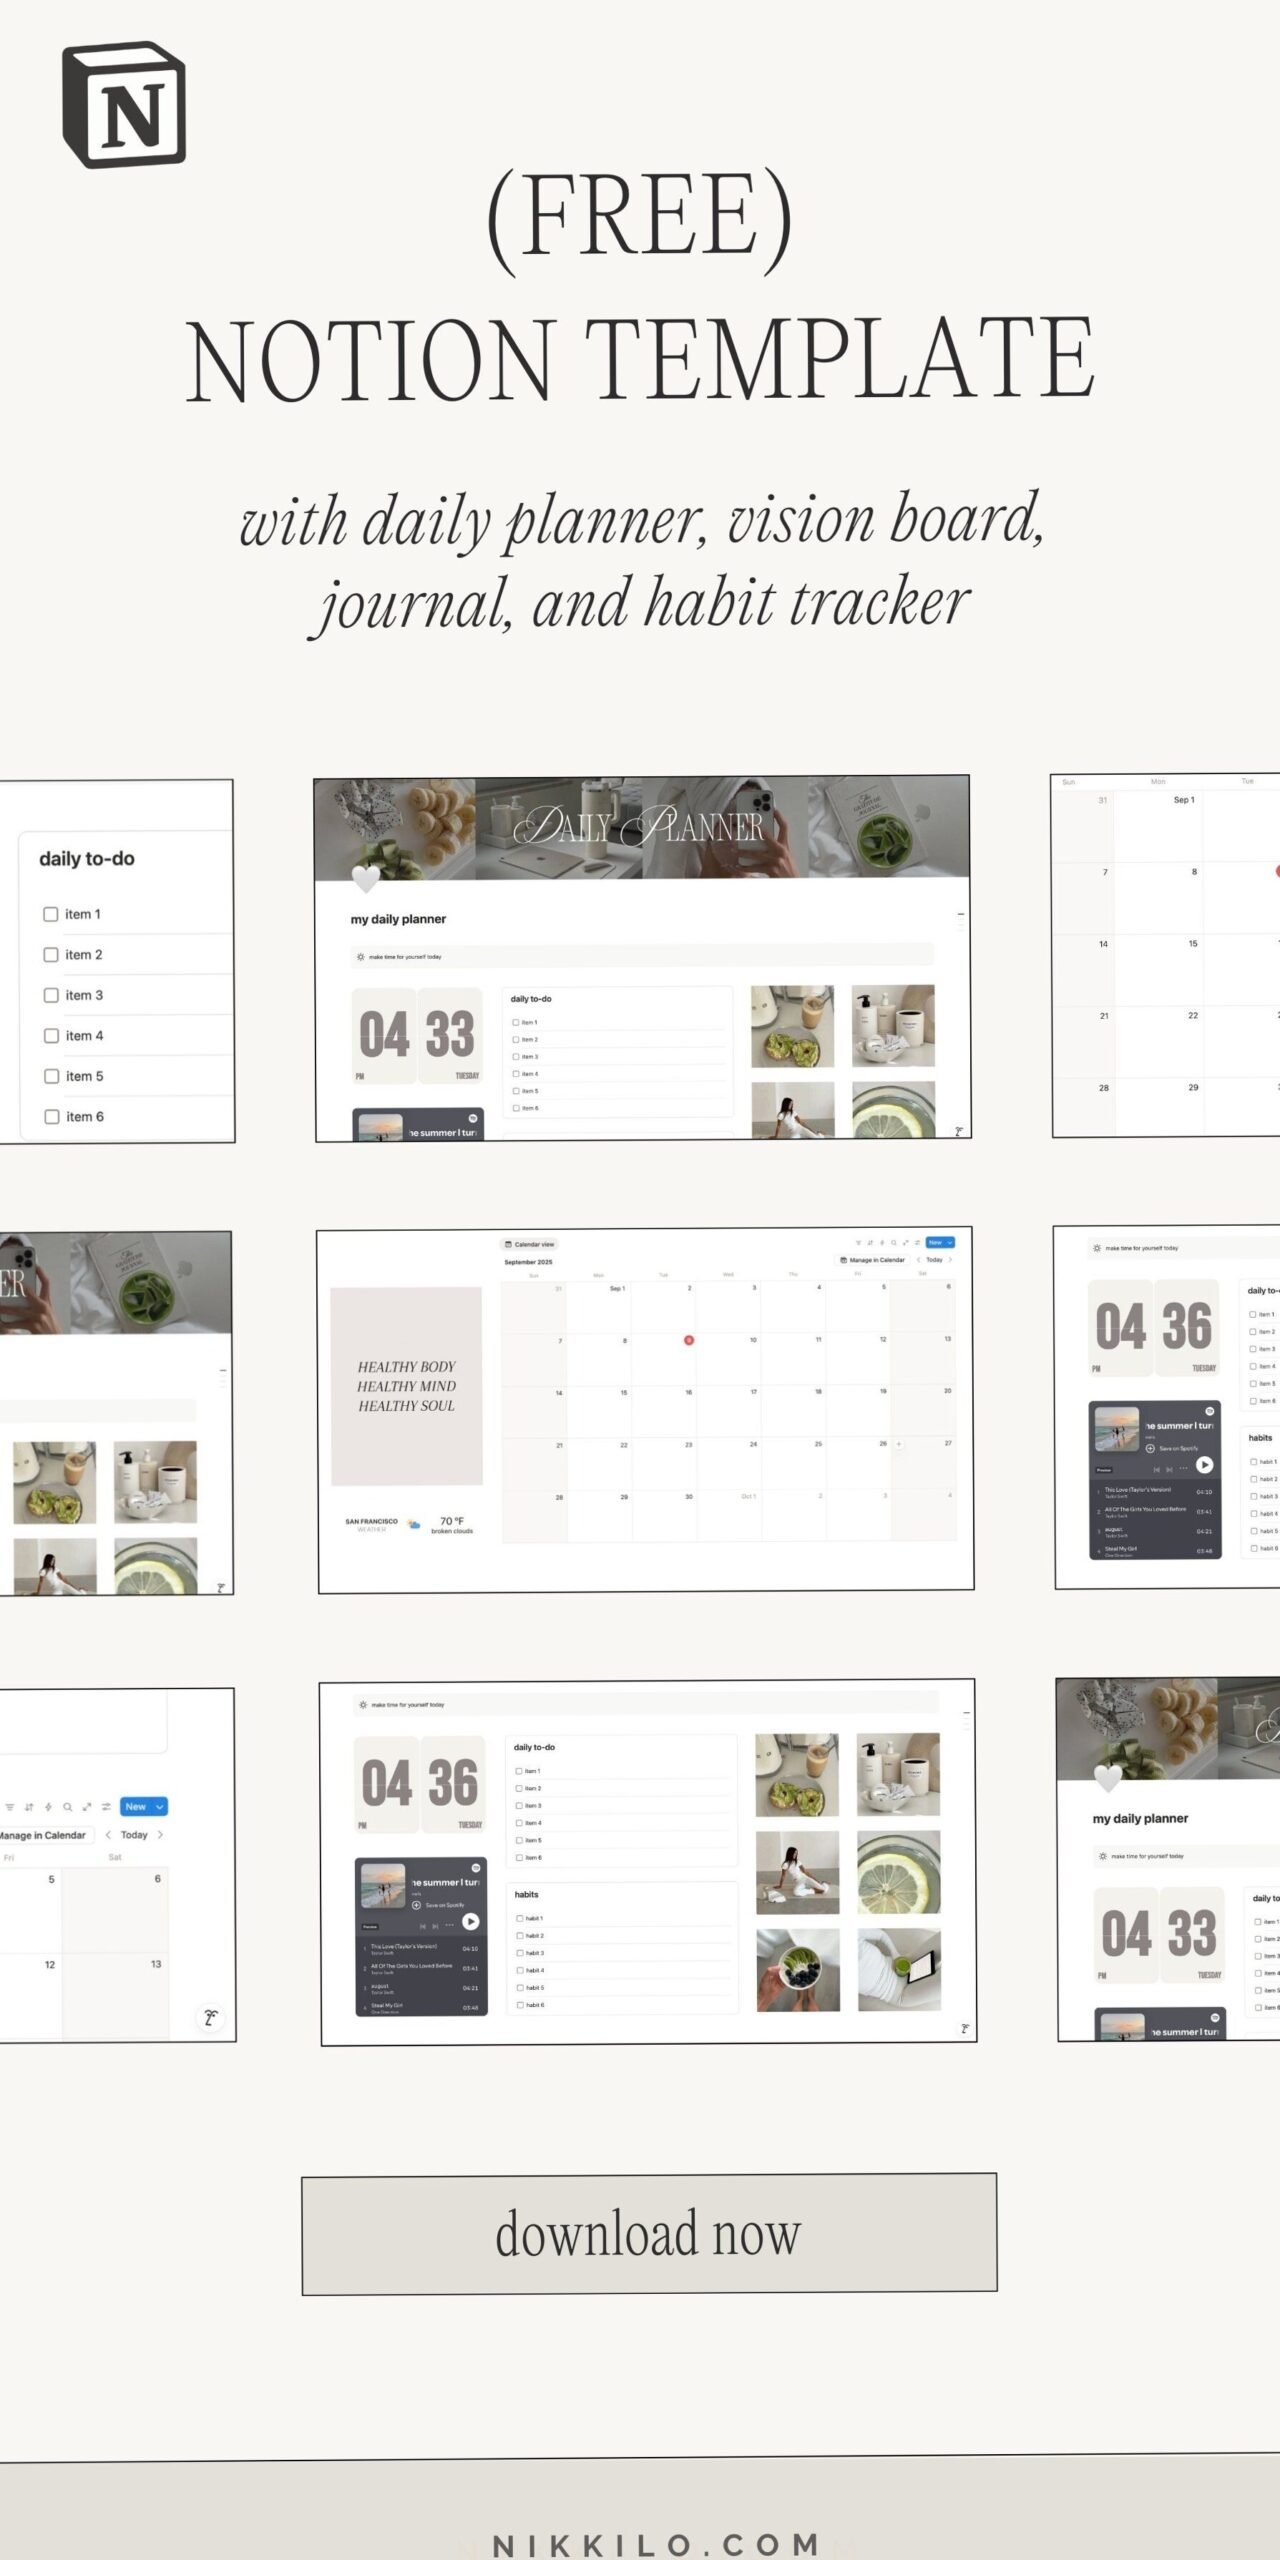Click the white heart page icon under Daily Planner banner
The image size is (1280, 2560).
tap(366, 879)
